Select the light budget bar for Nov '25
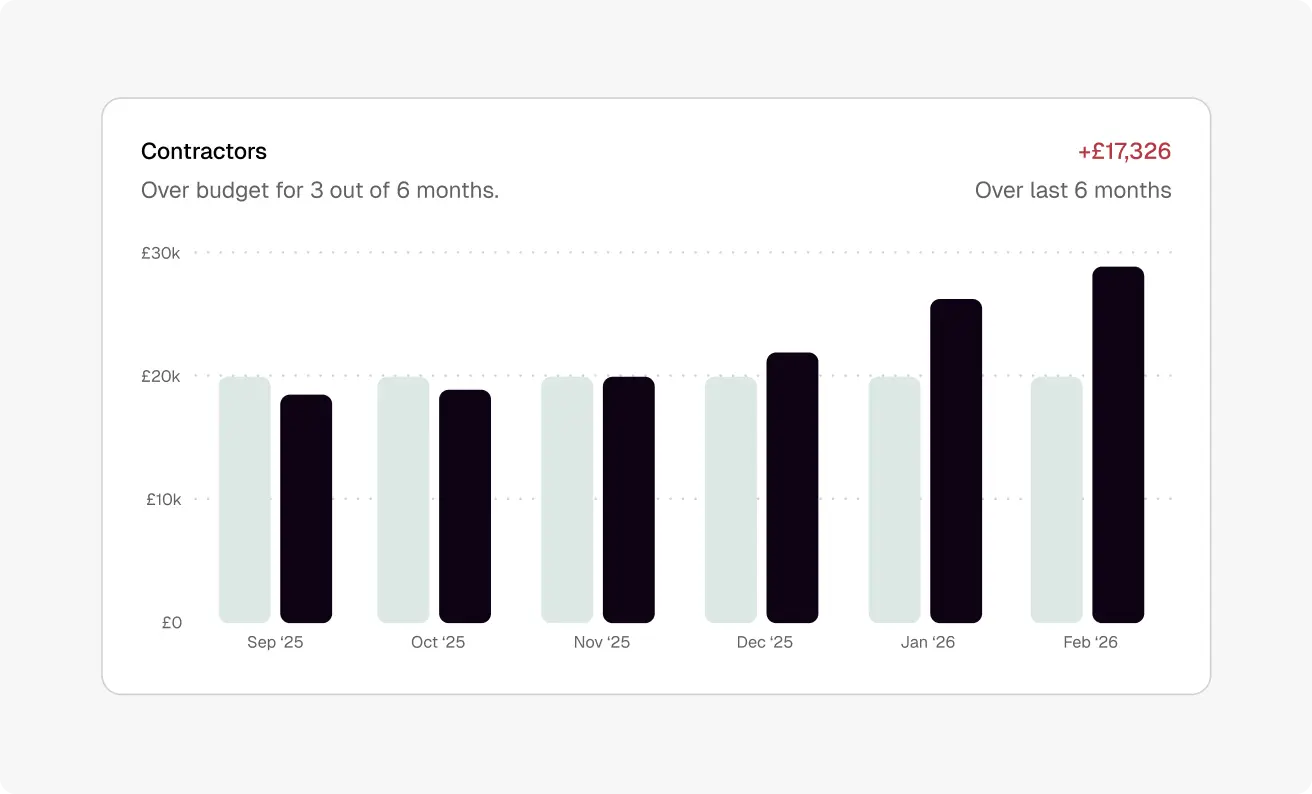This screenshot has width=1312, height=794. [x=567, y=500]
